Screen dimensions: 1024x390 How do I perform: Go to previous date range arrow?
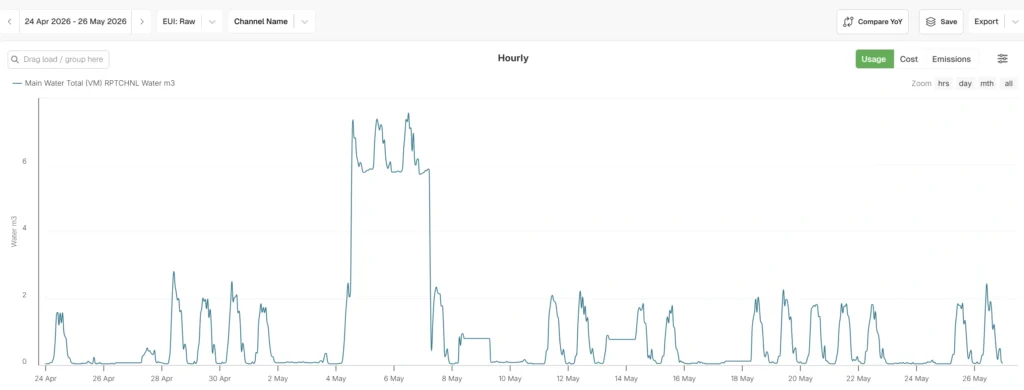[x=9, y=22]
